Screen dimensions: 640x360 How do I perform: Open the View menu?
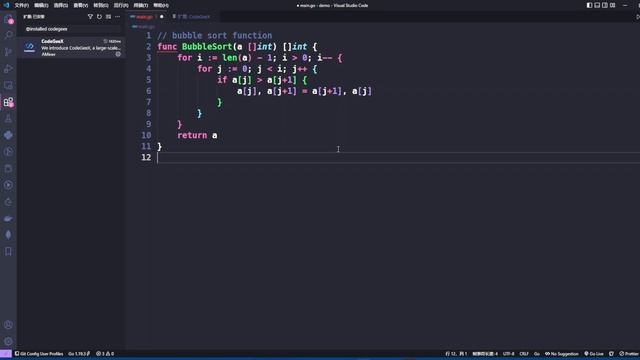[81, 5]
